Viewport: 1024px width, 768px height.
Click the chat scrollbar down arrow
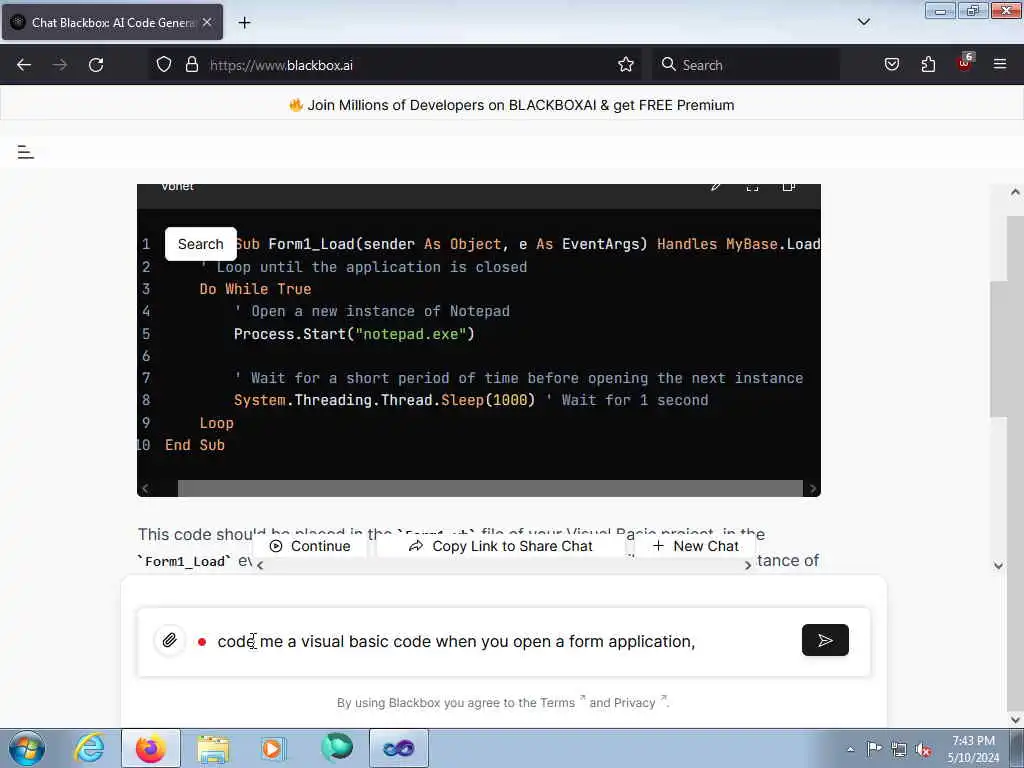[x=998, y=566]
